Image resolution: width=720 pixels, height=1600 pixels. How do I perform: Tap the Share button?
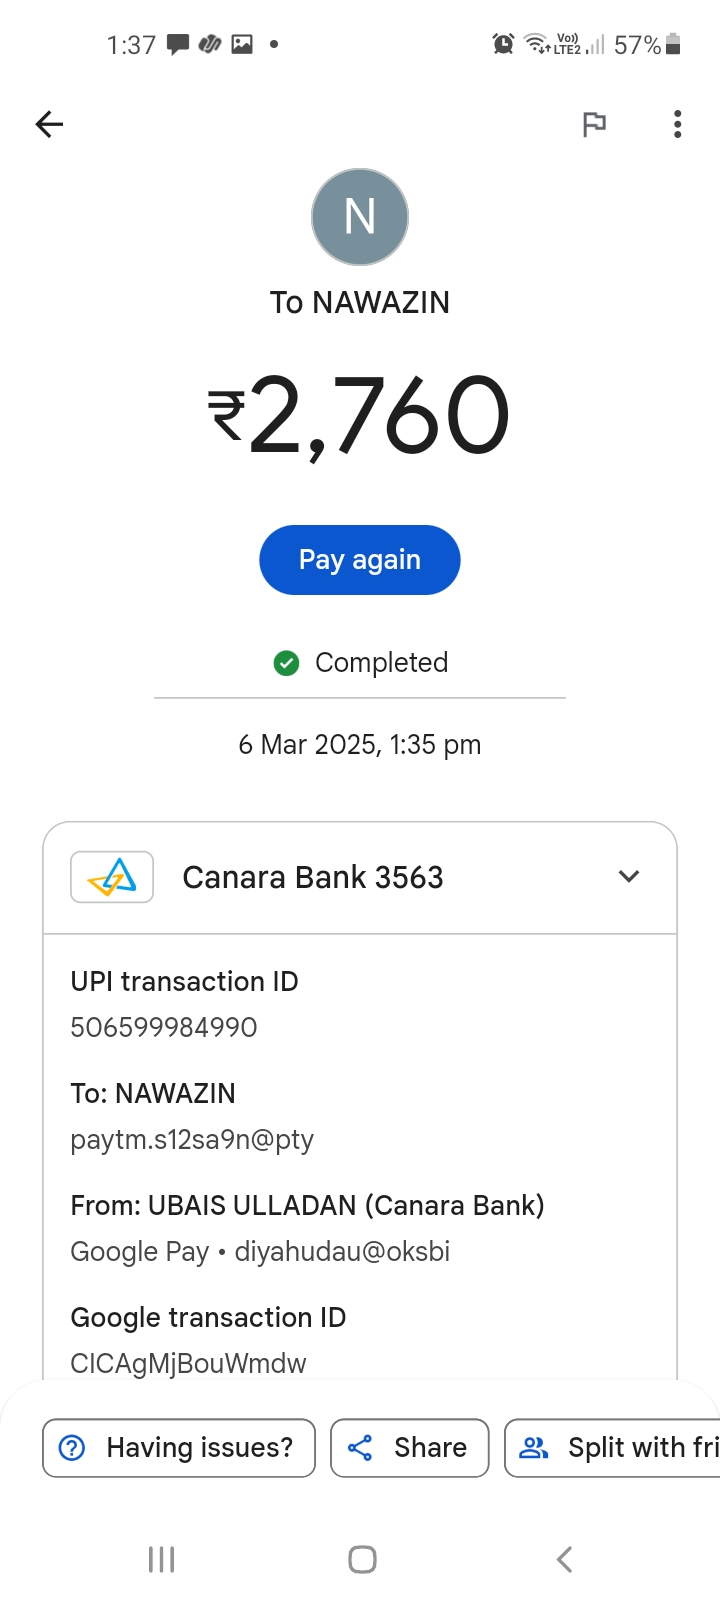[x=410, y=1447]
